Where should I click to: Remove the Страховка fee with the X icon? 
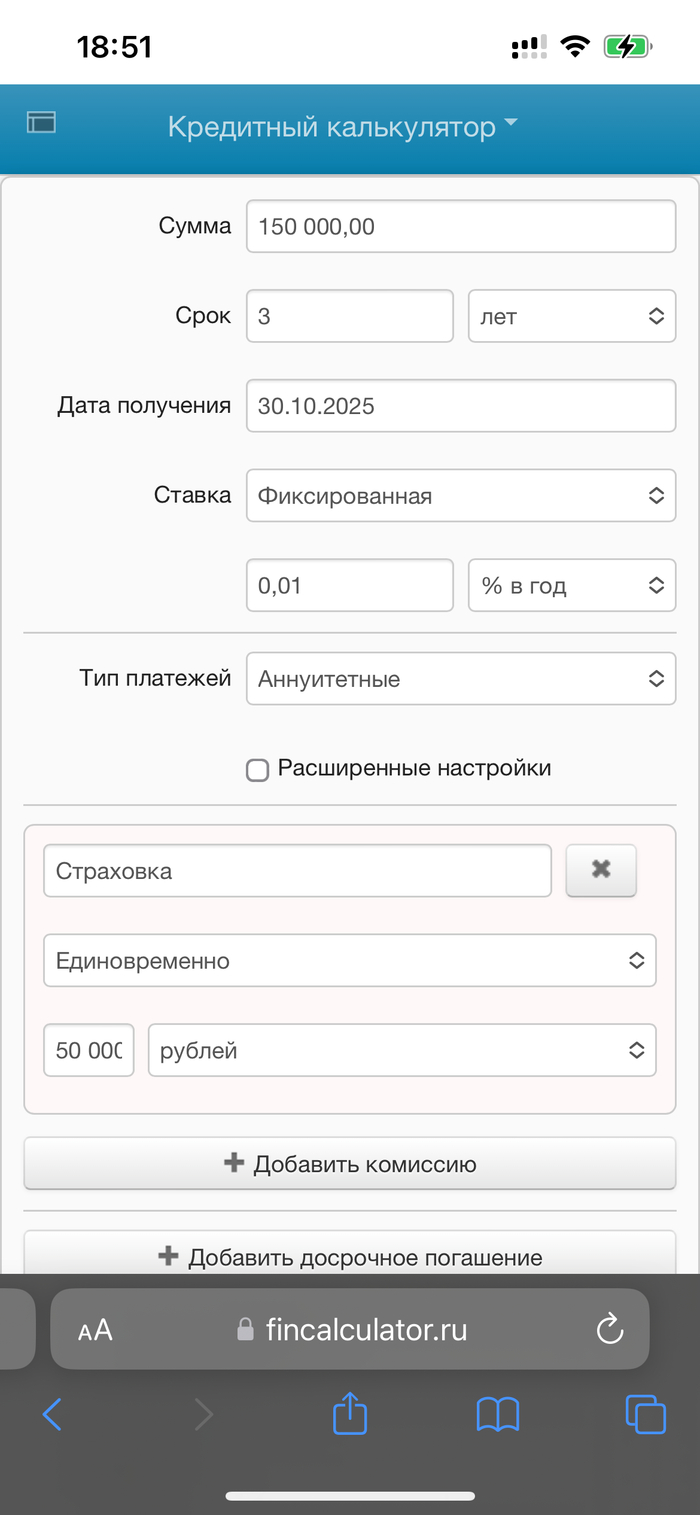[600, 870]
